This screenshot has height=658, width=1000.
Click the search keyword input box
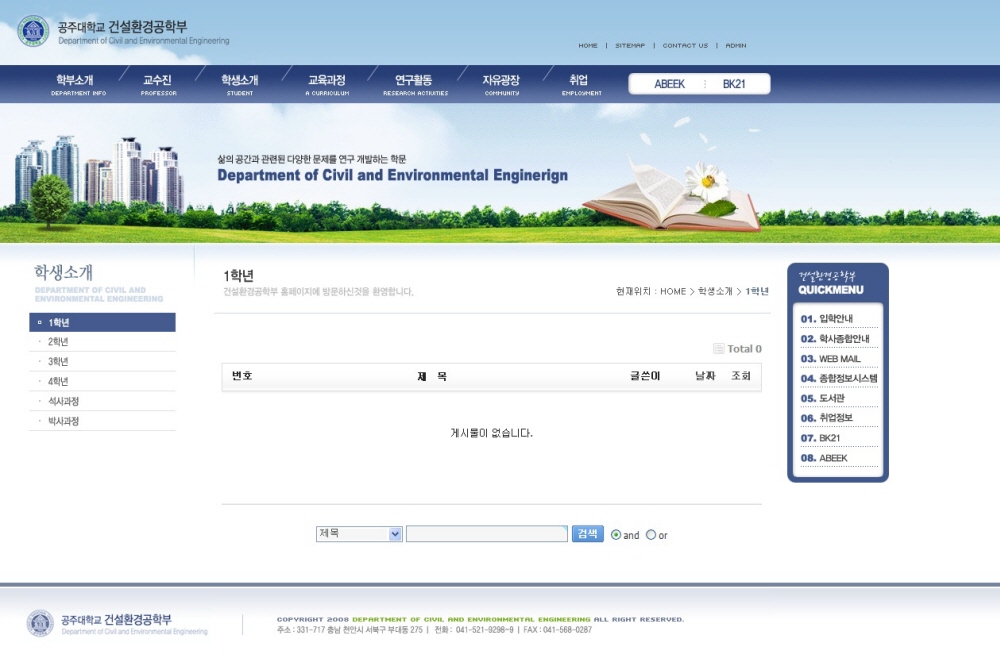tap(486, 534)
